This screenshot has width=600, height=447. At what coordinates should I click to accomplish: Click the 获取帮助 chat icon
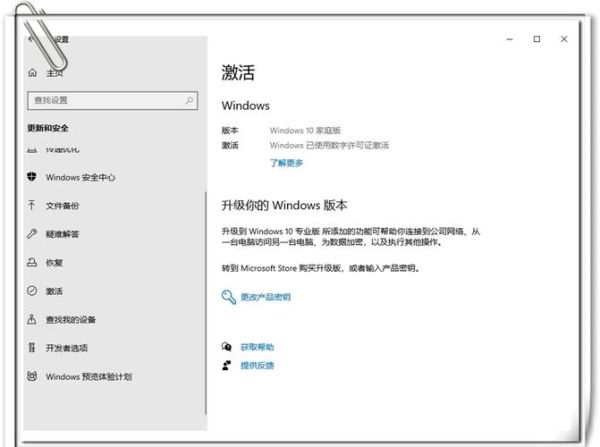click(227, 347)
